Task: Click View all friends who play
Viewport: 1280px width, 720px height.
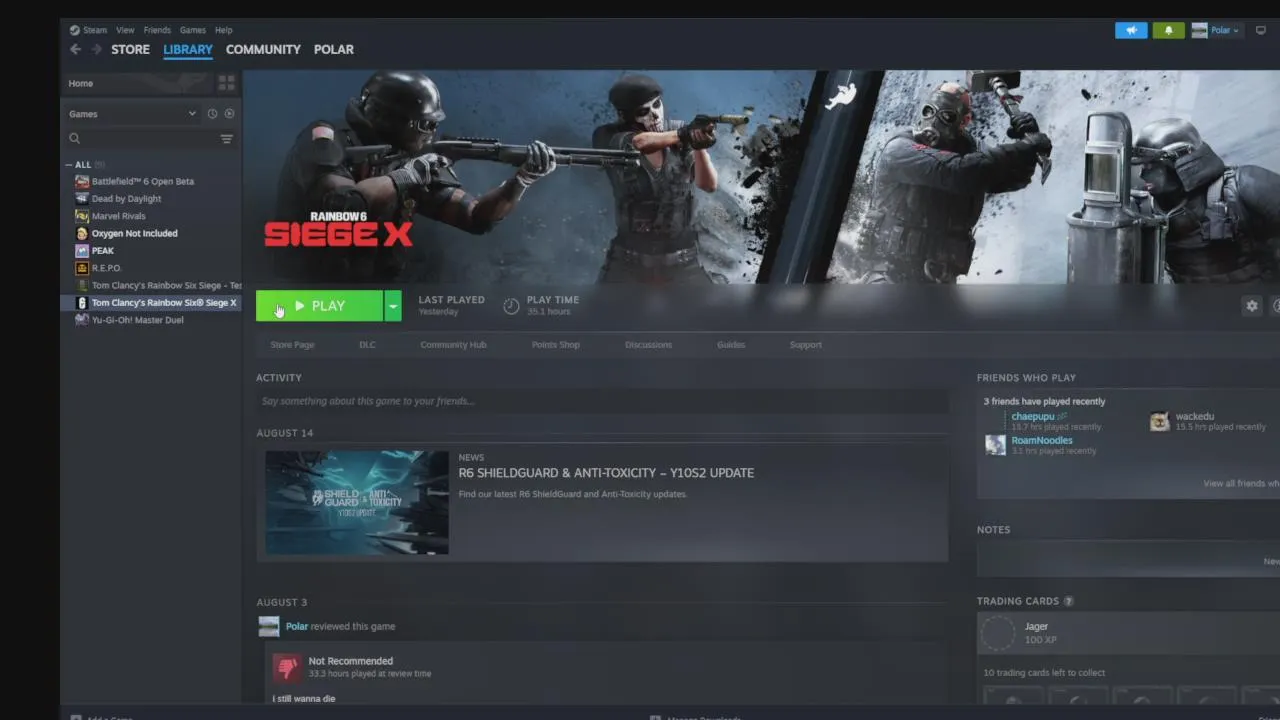Action: [x=1241, y=483]
